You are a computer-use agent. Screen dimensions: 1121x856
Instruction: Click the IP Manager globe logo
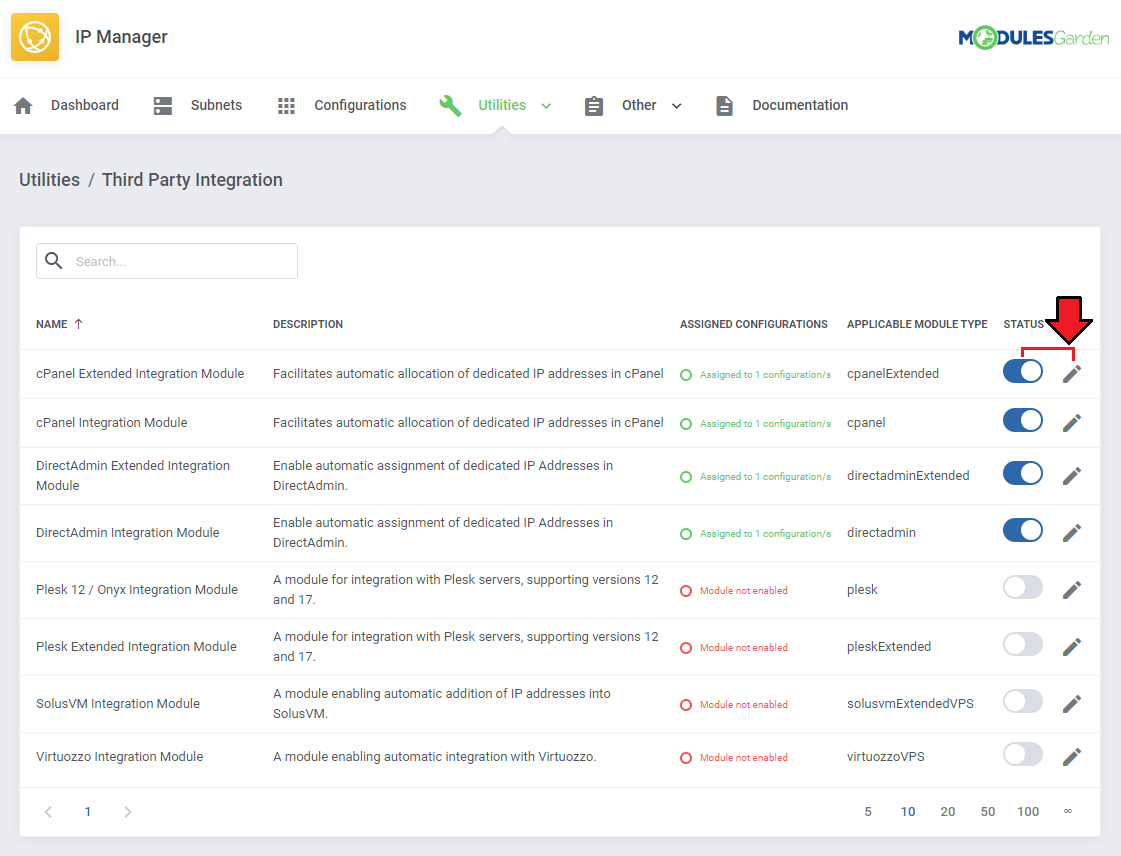pyautogui.click(x=35, y=36)
